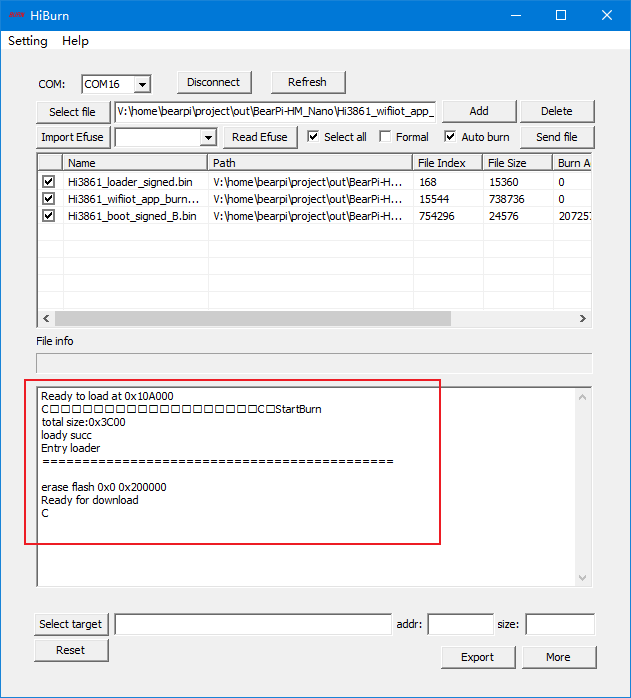Enable the Formal checkbox
The height and width of the screenshot is (698, 631).
point(385,137)
